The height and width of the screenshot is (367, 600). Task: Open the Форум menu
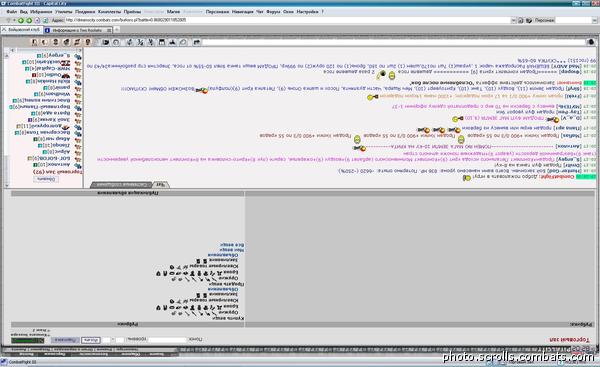click(273, 11)
